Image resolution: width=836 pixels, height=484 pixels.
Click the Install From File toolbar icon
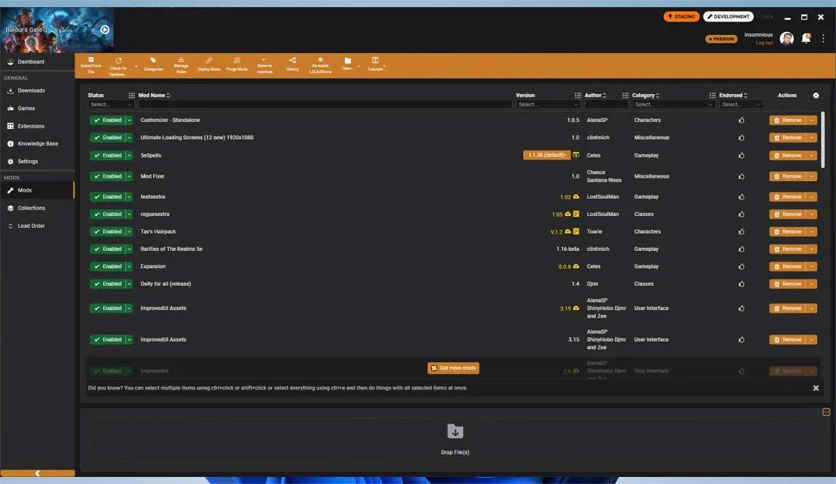coord(91,60)
